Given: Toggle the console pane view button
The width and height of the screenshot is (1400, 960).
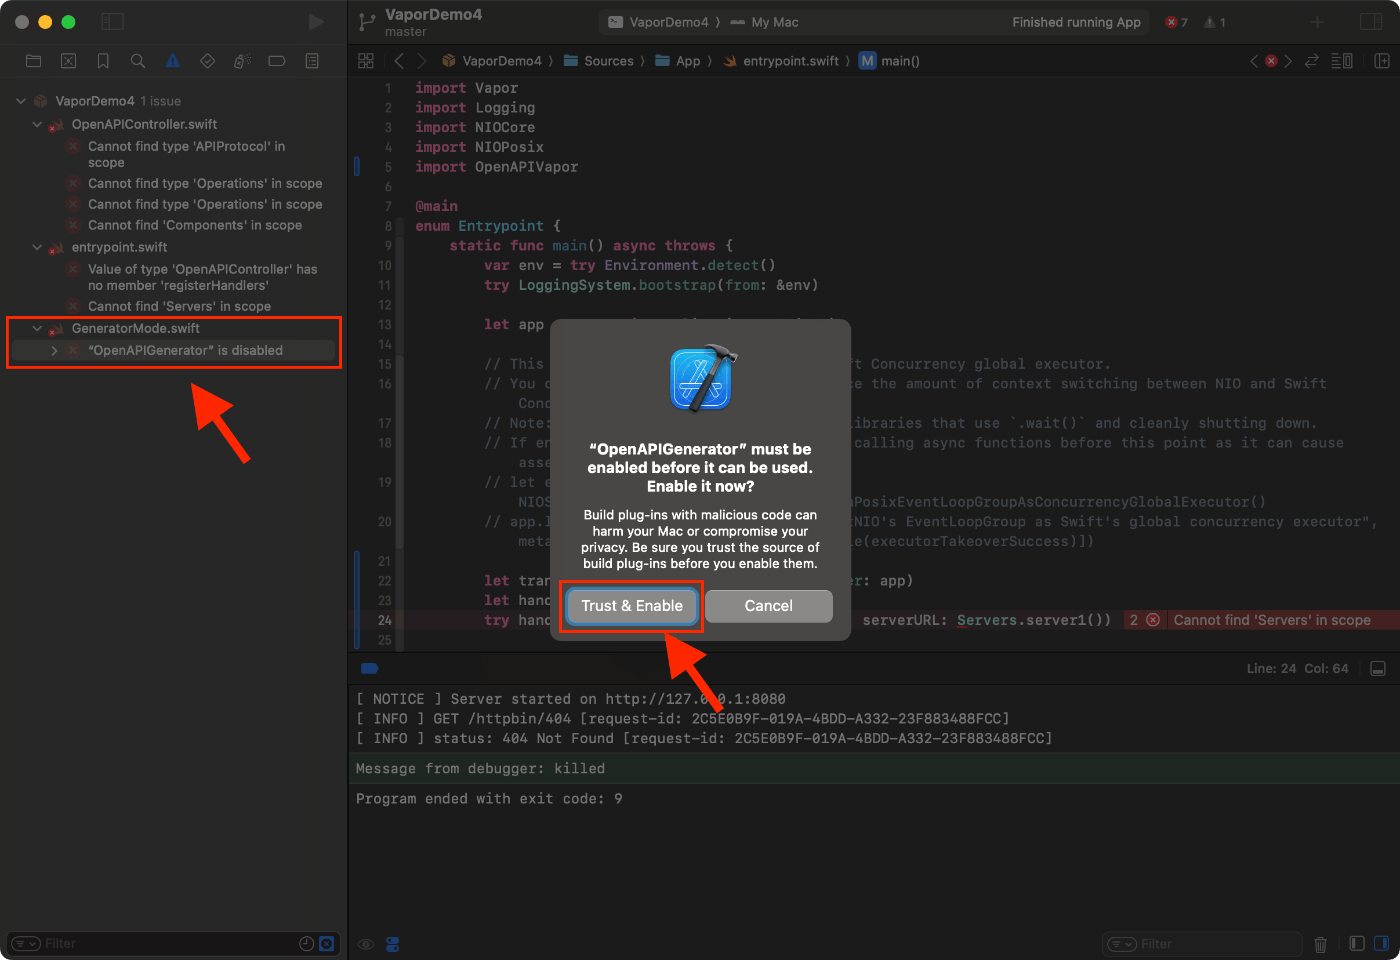Looking at the screenshot, I should (x=1381, y=943).
